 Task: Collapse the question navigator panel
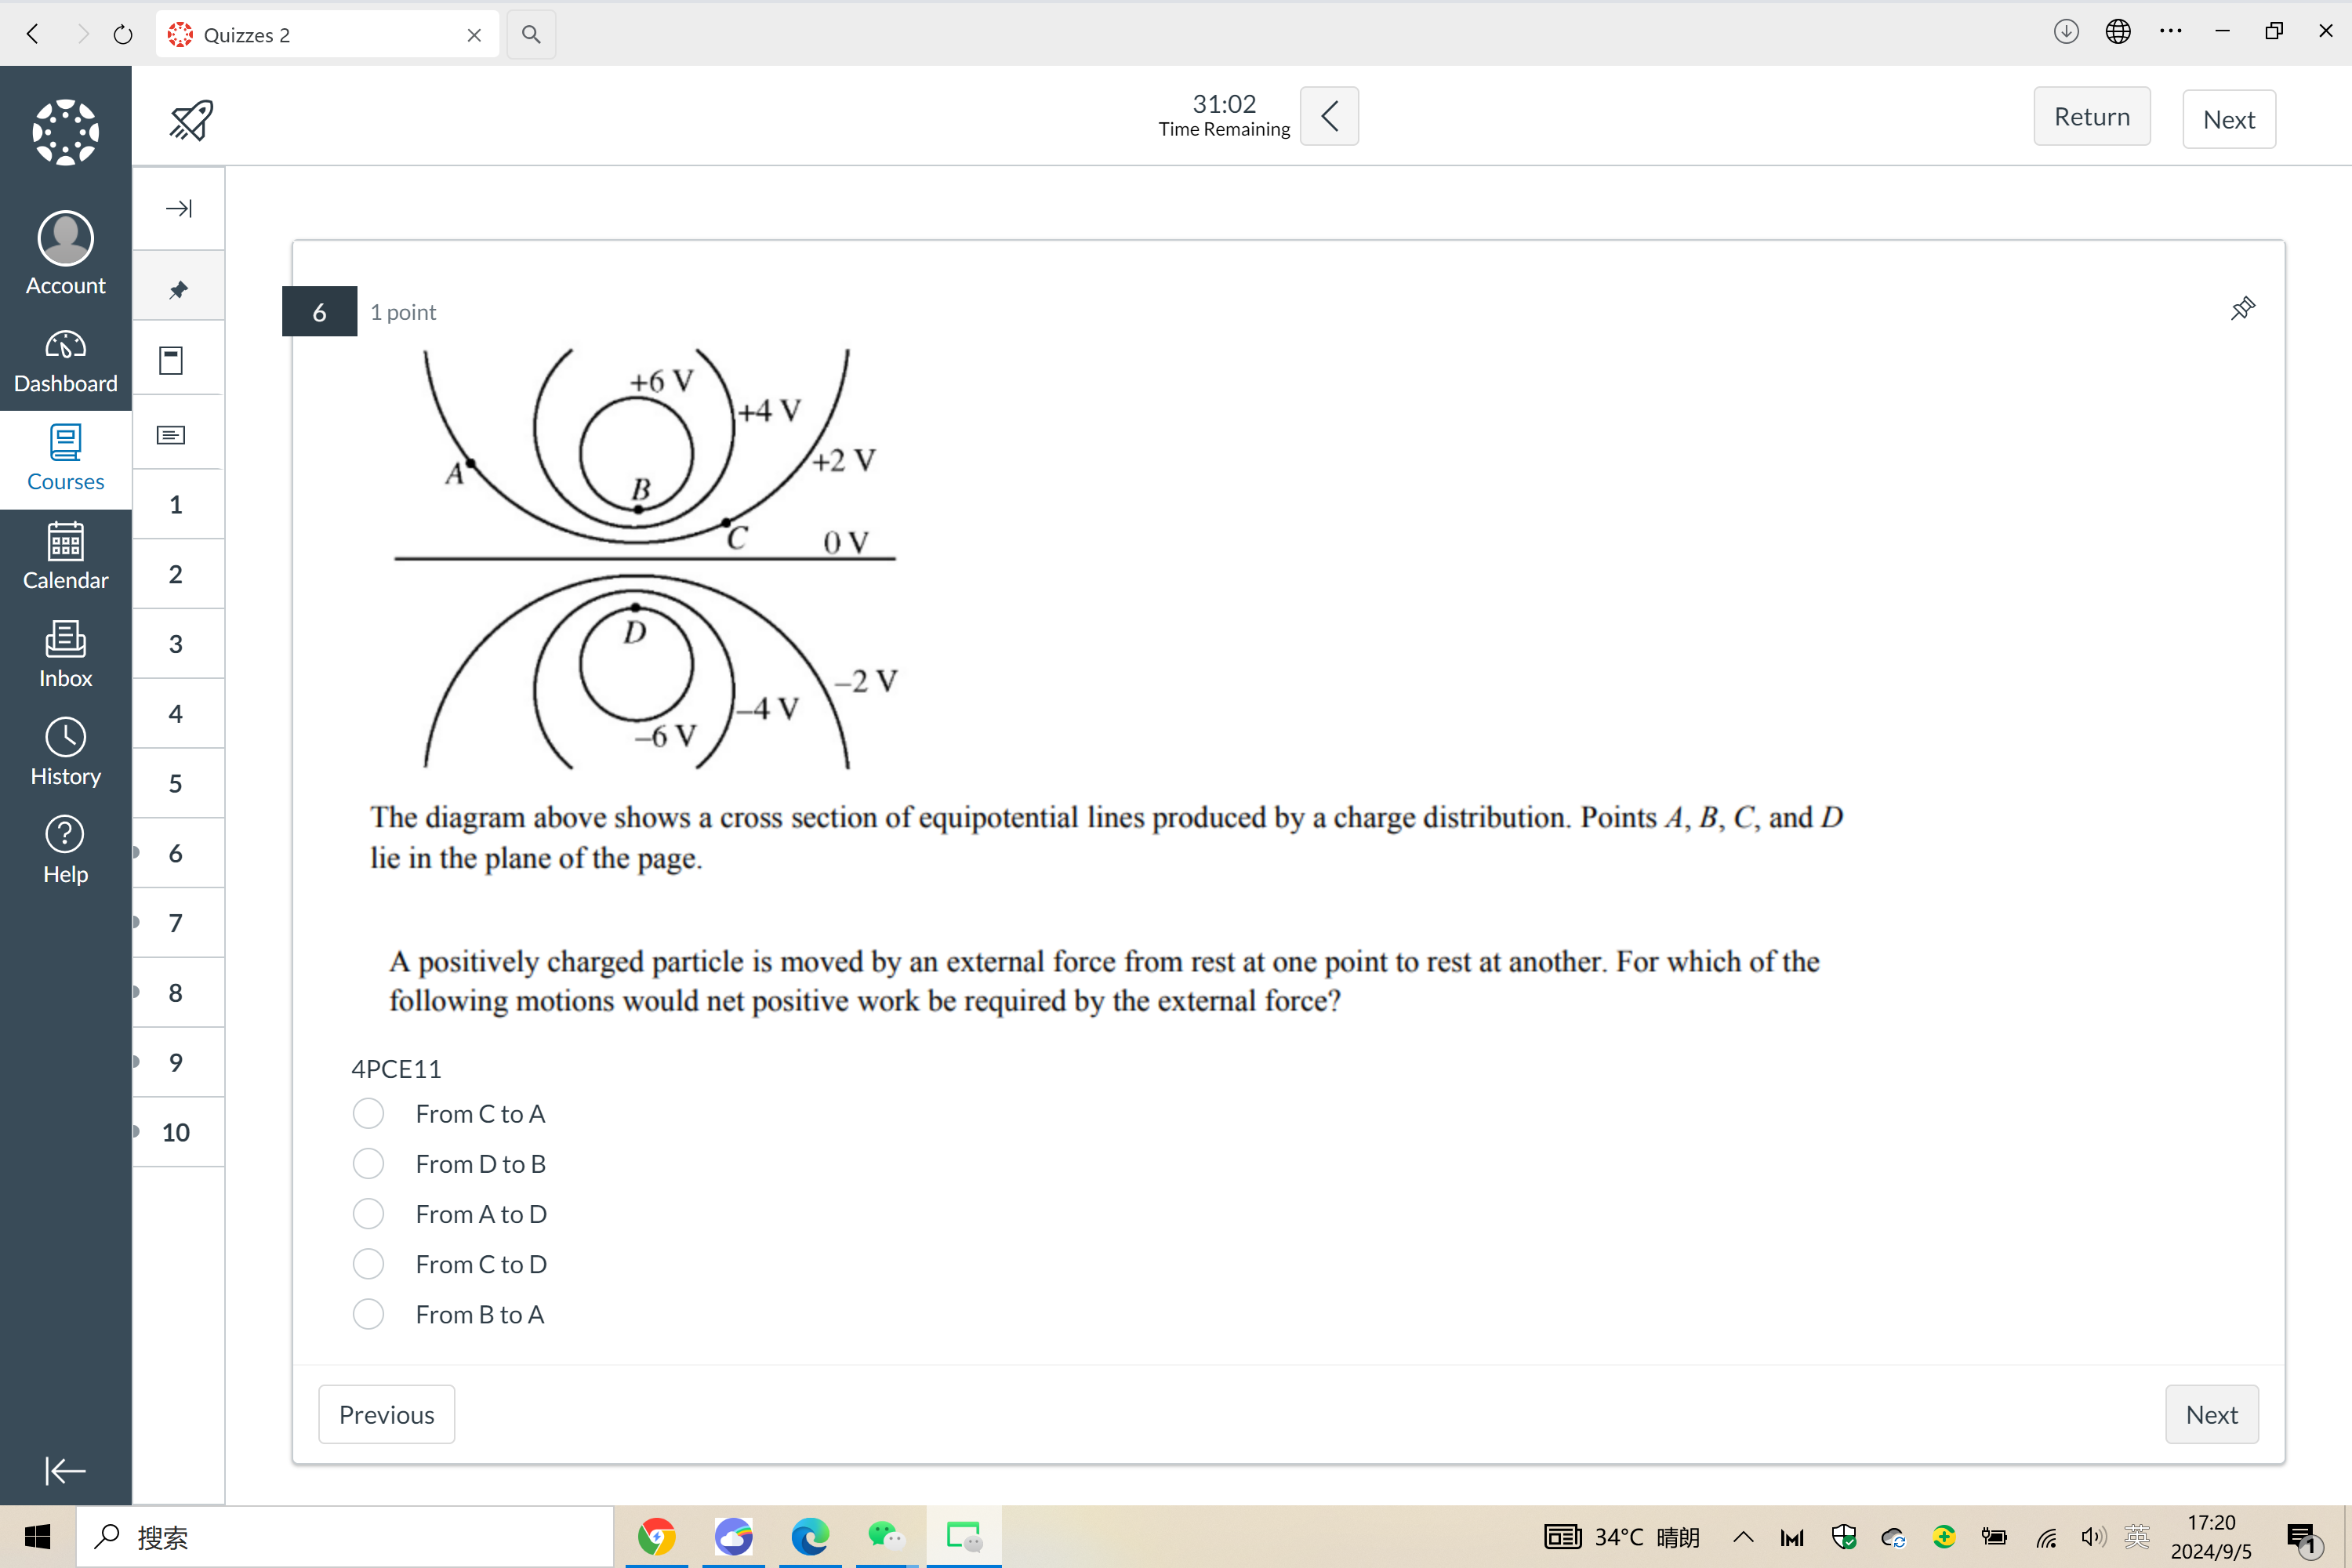[178, 208]
